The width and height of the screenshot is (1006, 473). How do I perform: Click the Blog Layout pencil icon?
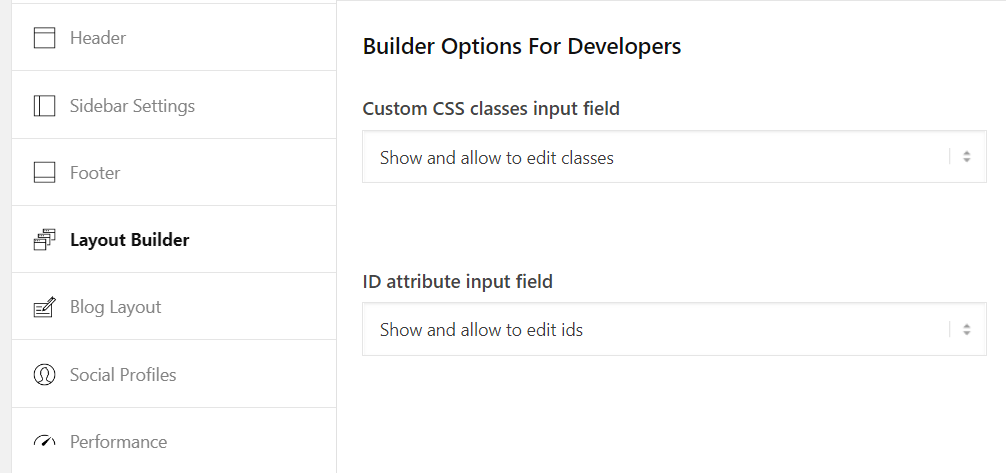tap(44, 307)
